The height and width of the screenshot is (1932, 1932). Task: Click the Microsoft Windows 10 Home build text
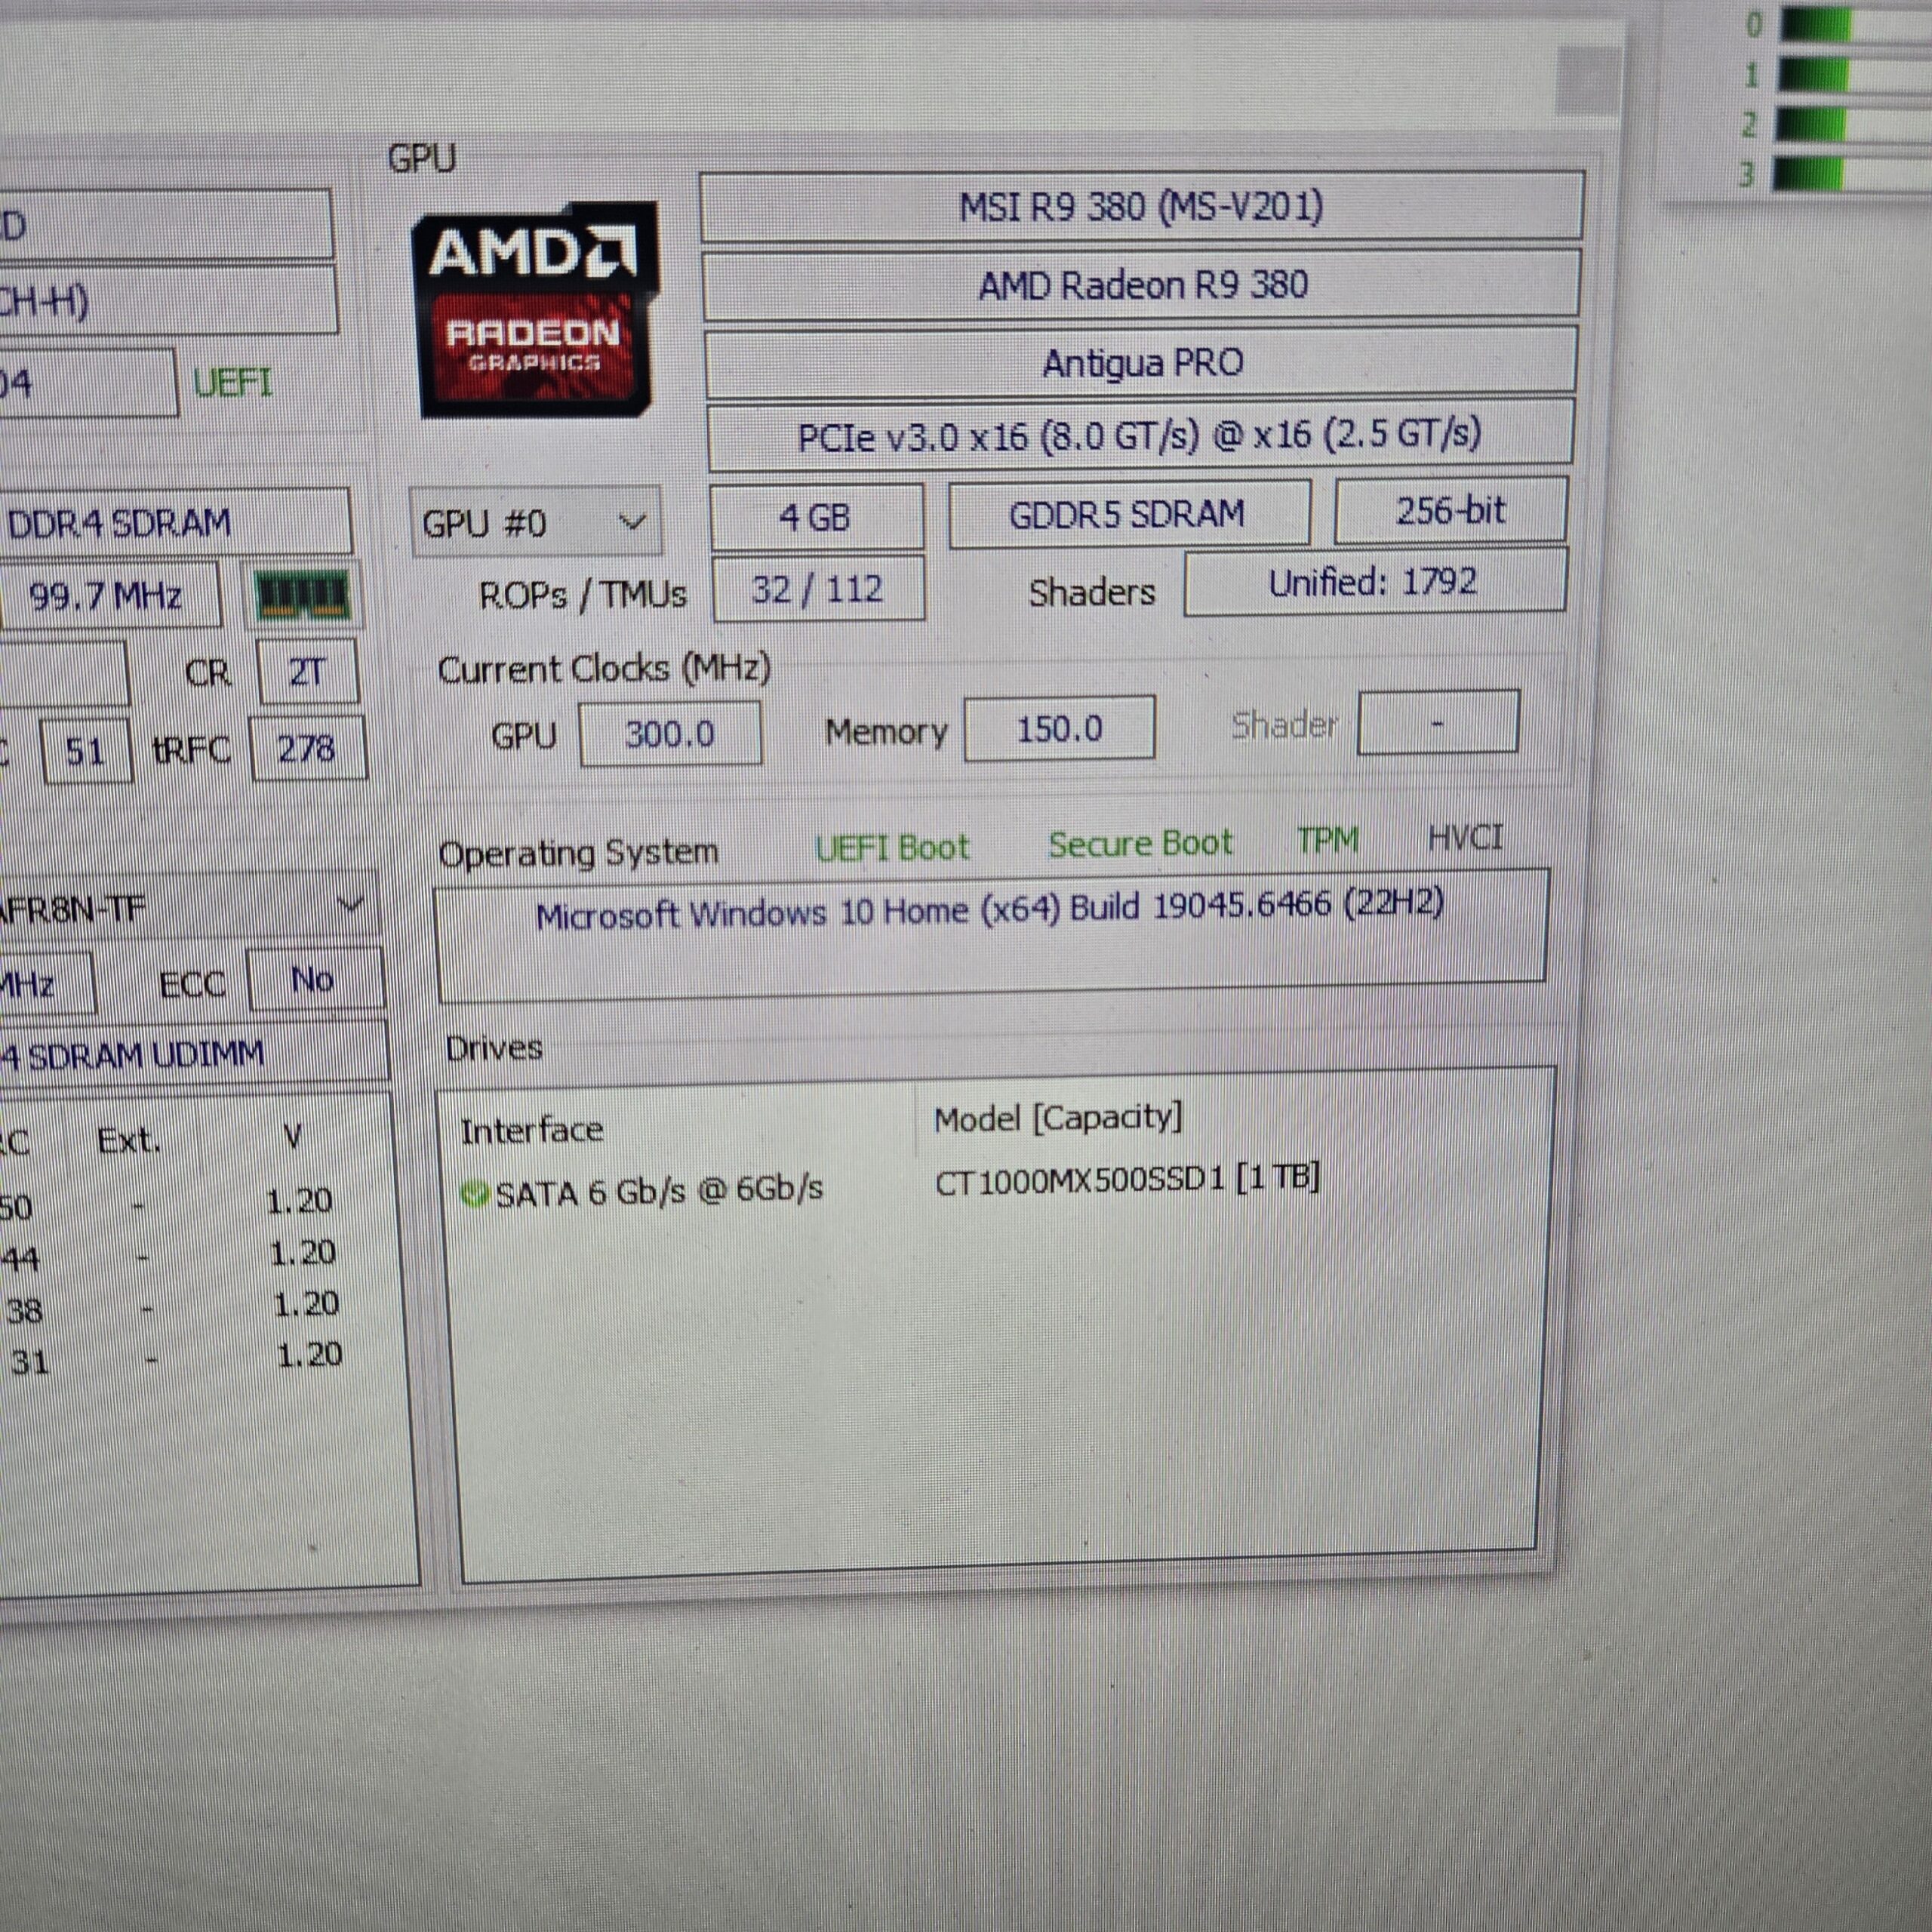(x=989, y=911)
